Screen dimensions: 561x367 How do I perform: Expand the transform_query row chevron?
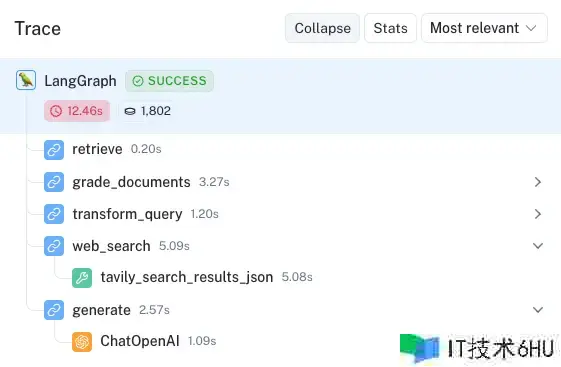[538, 214]
